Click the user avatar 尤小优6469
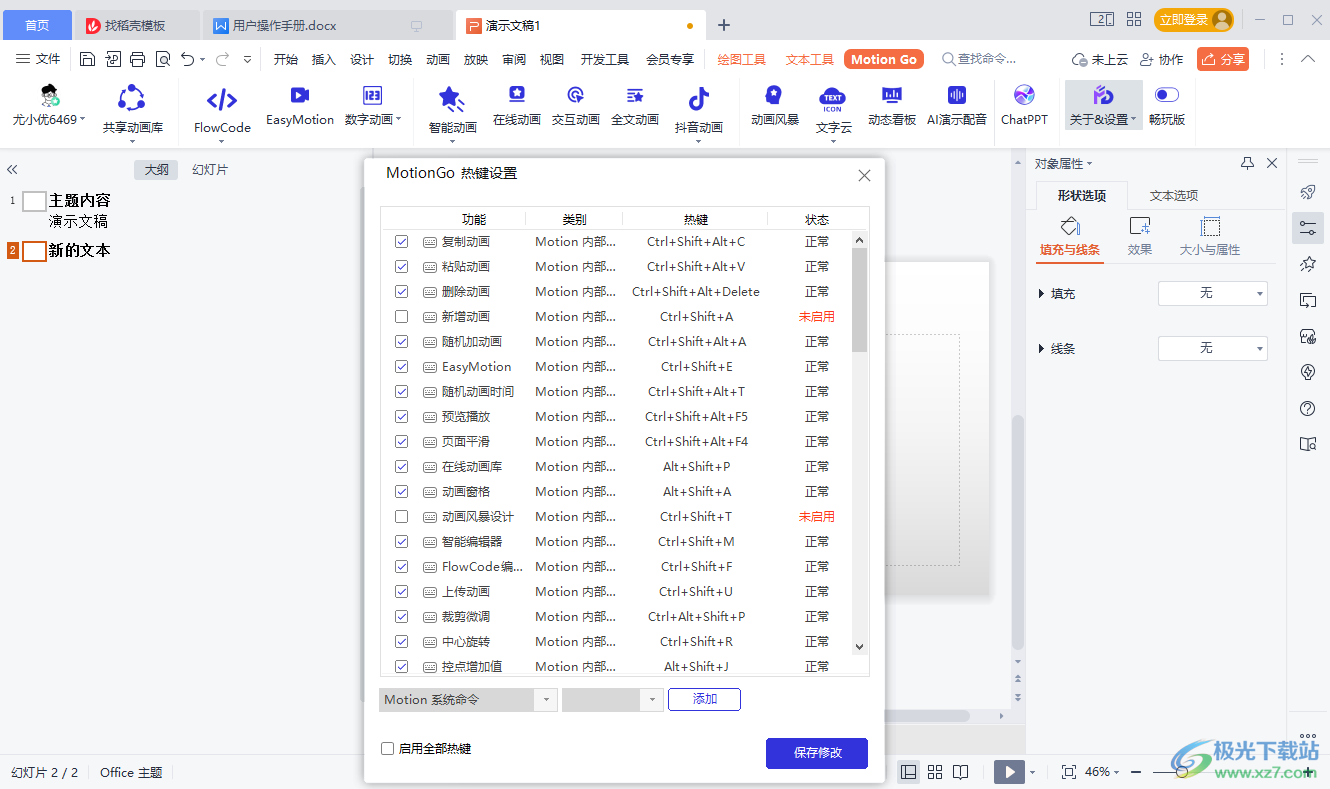Image resolution: width=1330 pixels, height=789 pixels. pyautogui.click(x=49, y=106)
